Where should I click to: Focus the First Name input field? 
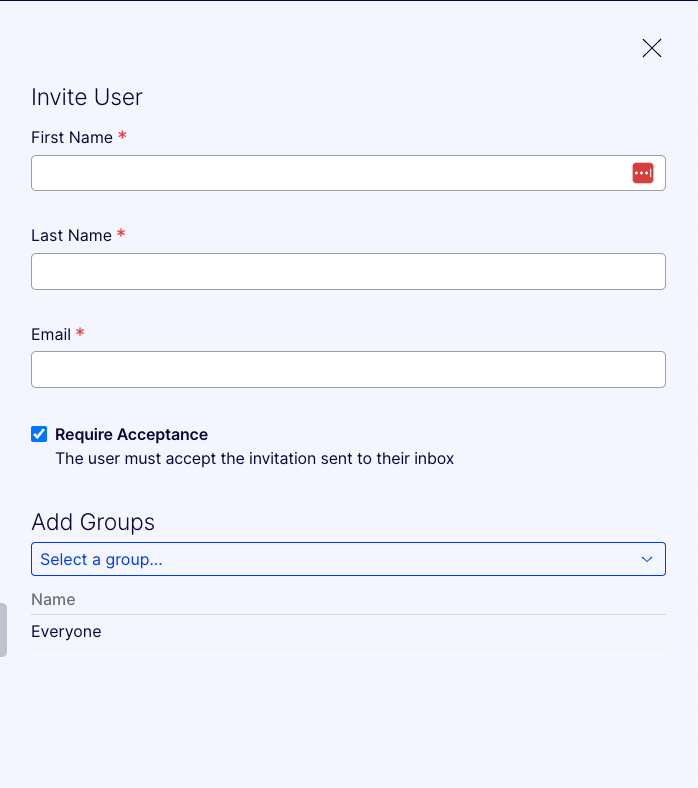point(348,173)
